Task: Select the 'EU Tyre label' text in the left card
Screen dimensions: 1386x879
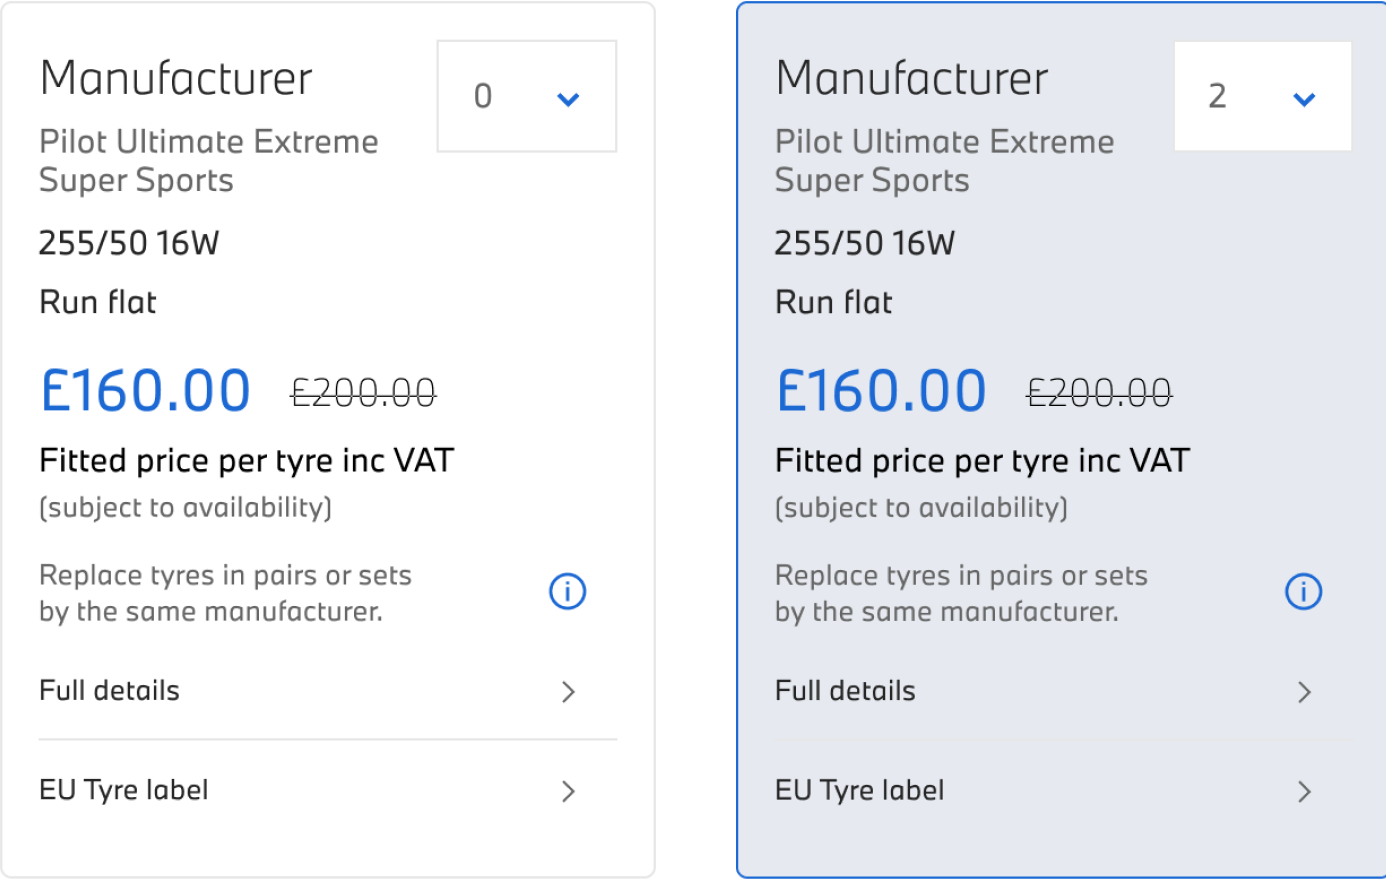Action: point(124,790)
